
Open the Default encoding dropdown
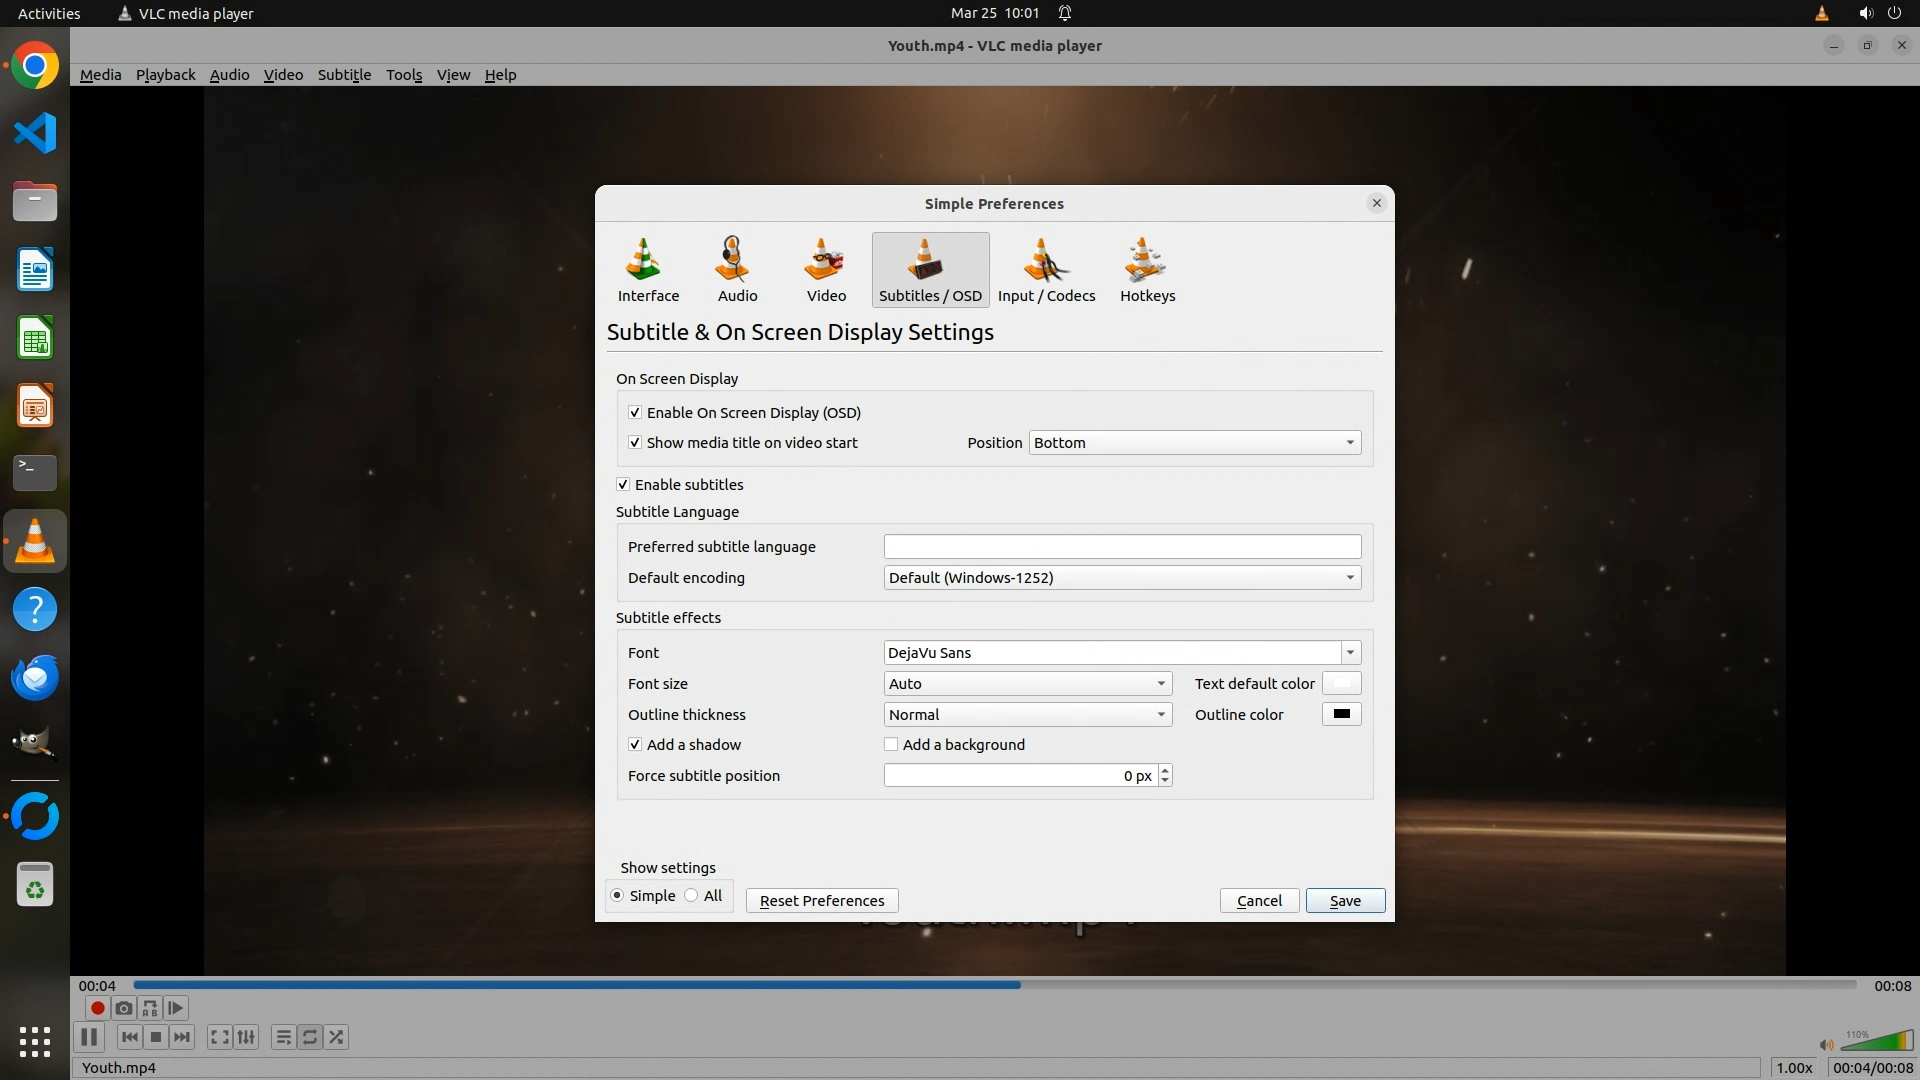point(1121,577)
